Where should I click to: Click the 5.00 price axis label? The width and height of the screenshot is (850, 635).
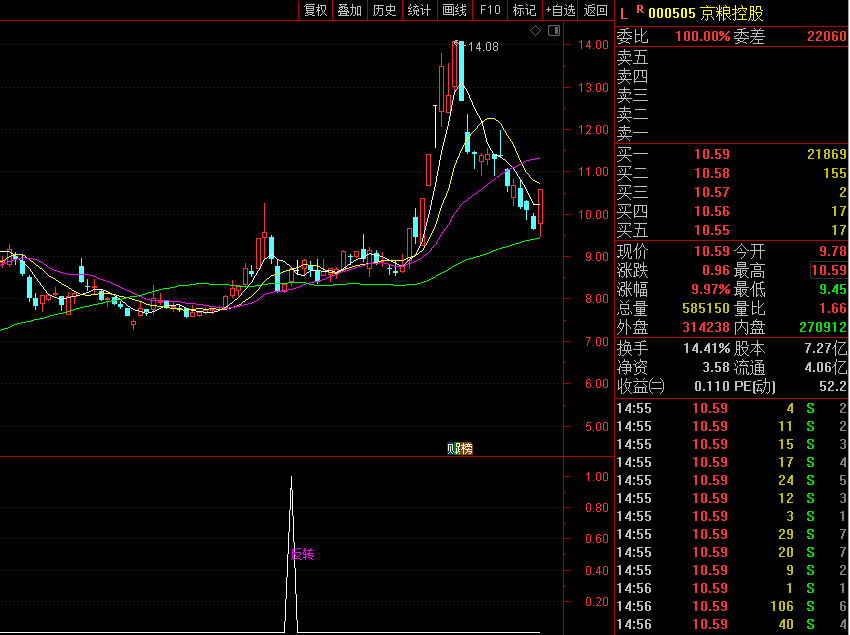point(596,427)
